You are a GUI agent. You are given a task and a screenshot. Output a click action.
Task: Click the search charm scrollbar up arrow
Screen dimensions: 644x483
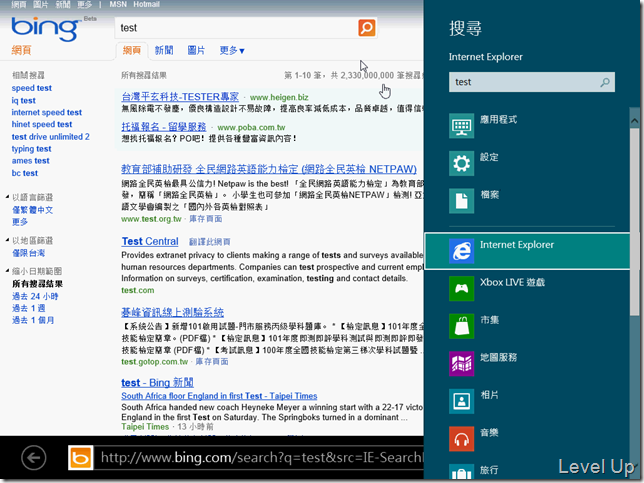point(635,121)
